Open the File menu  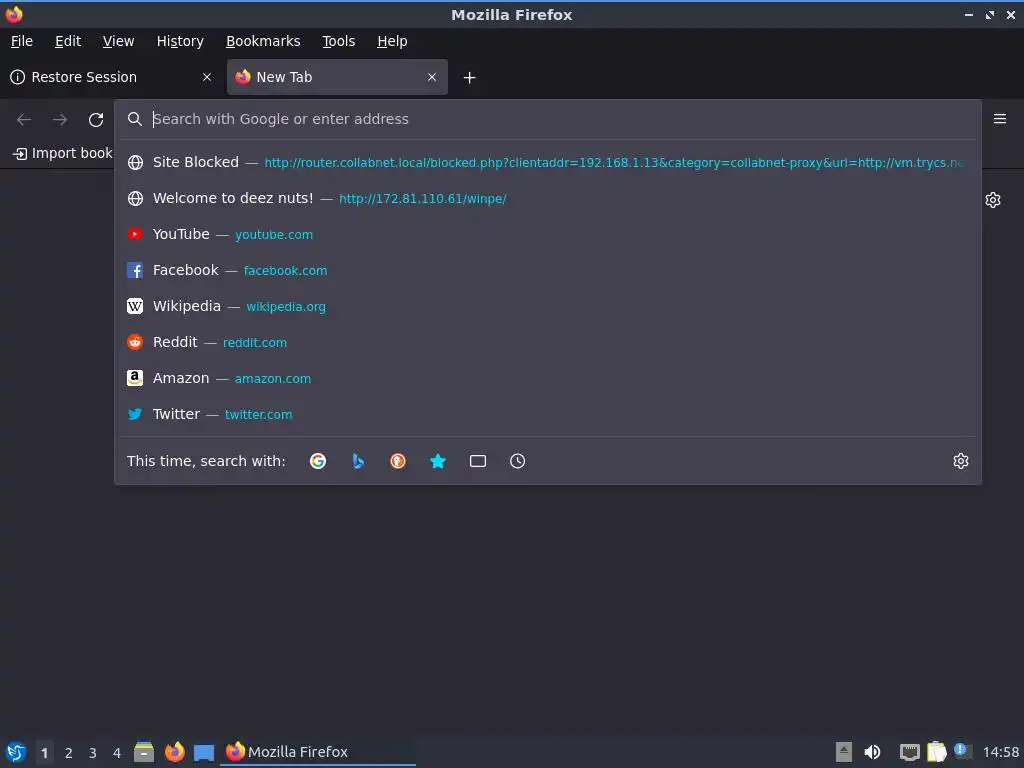tap(22, 41)
